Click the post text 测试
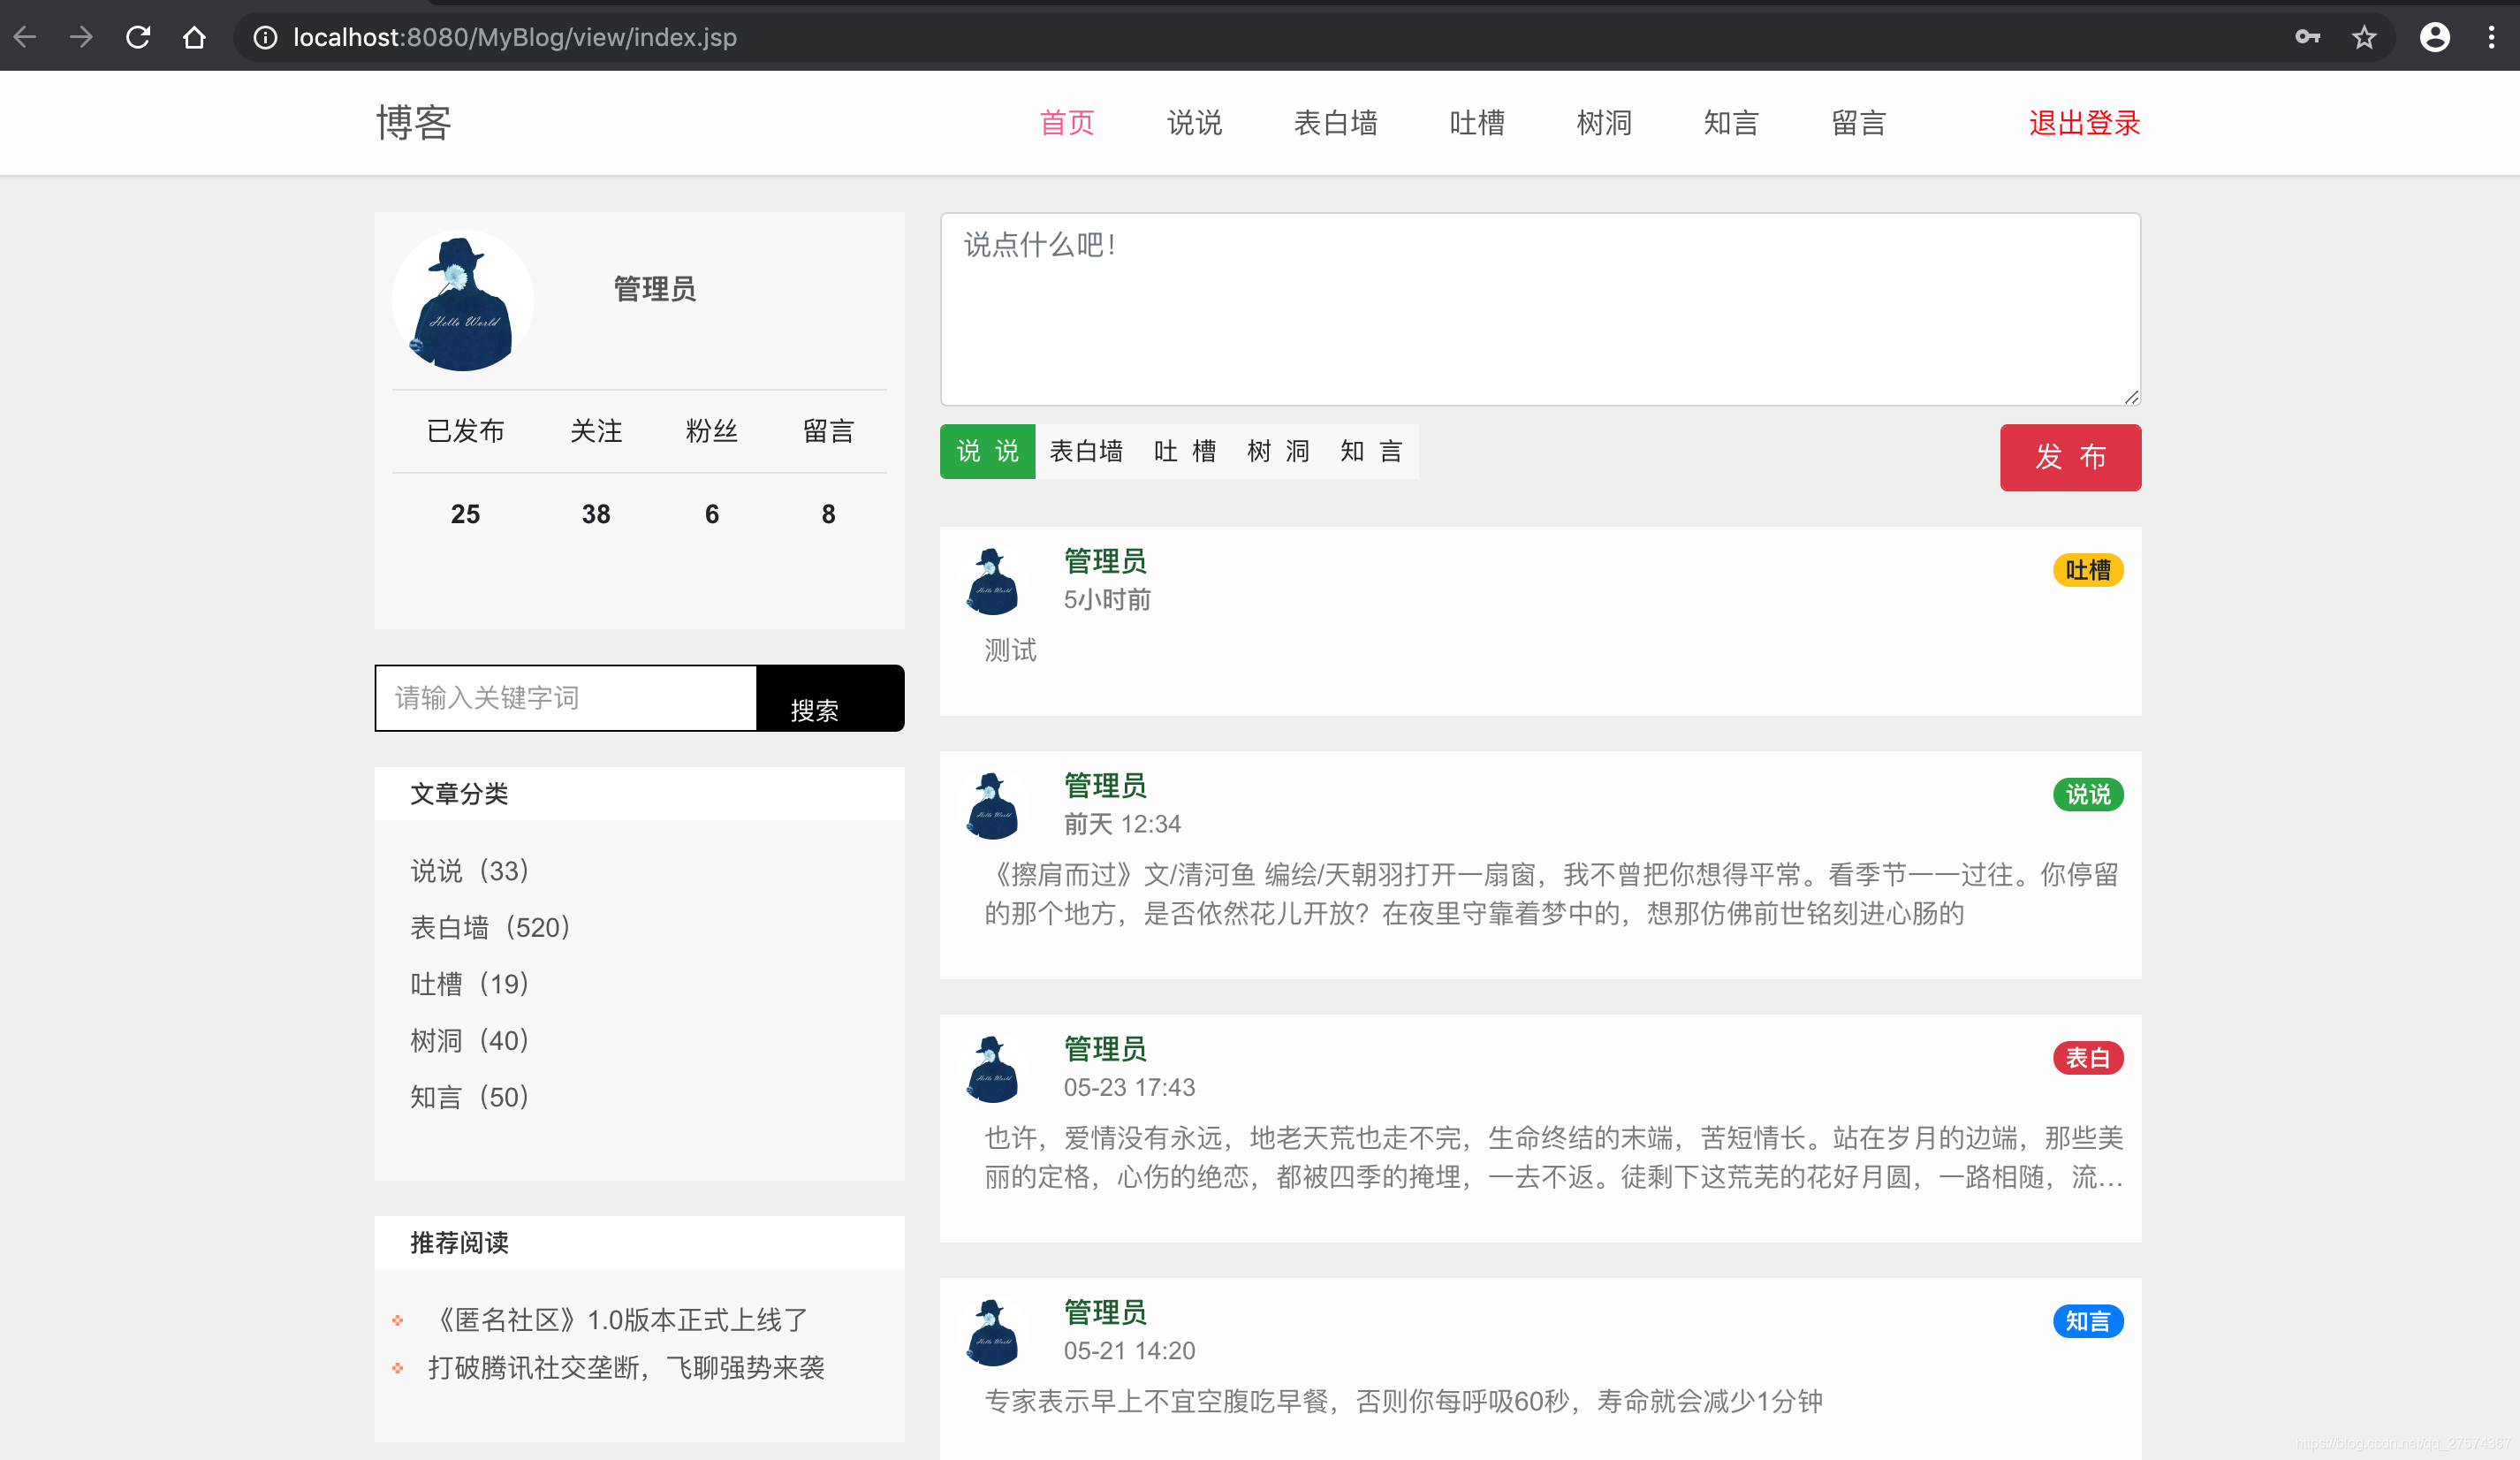Image resolution: width=2520 pixels, height=1460 pixels. (1010, 651)
